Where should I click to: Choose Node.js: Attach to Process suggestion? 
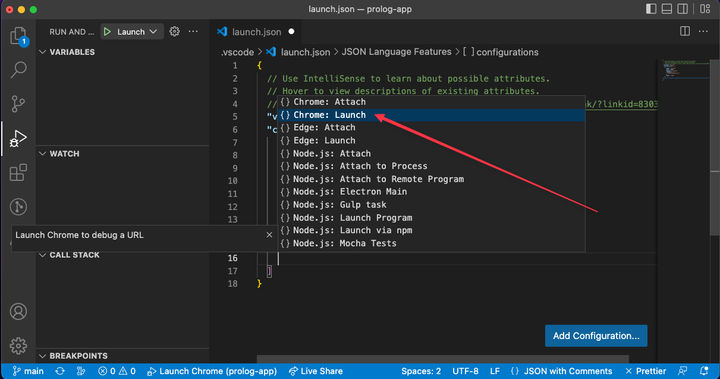pyautogui.click(x=432, y=166)
